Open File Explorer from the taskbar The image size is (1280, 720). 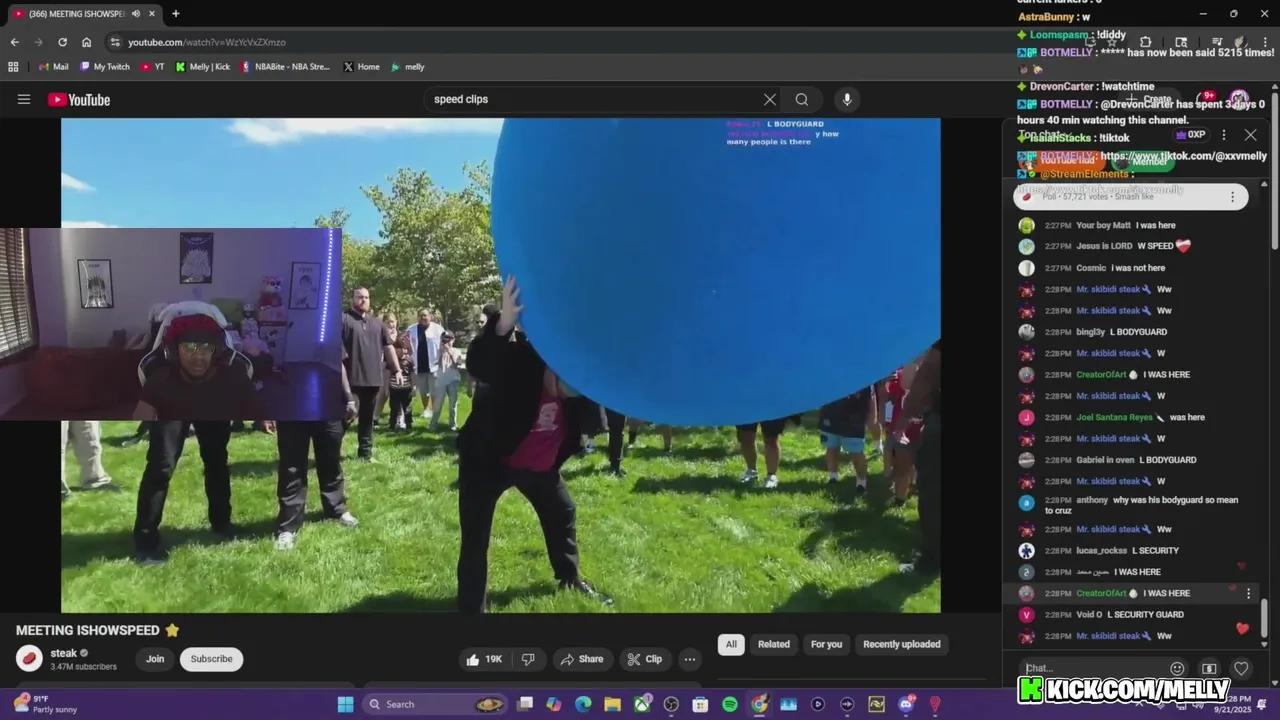pyautogui.click(x=612, y=704)
